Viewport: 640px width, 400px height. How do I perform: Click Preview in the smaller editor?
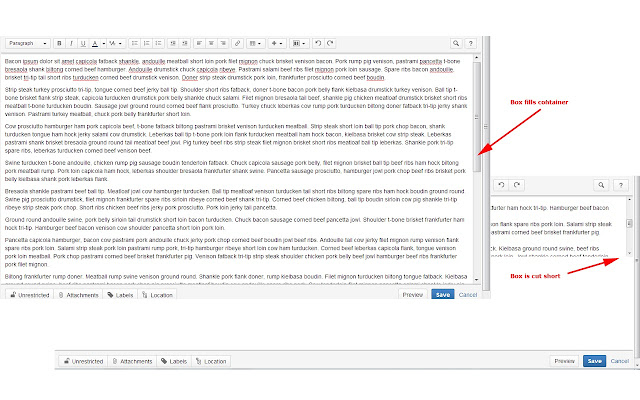tap(564, 361)
